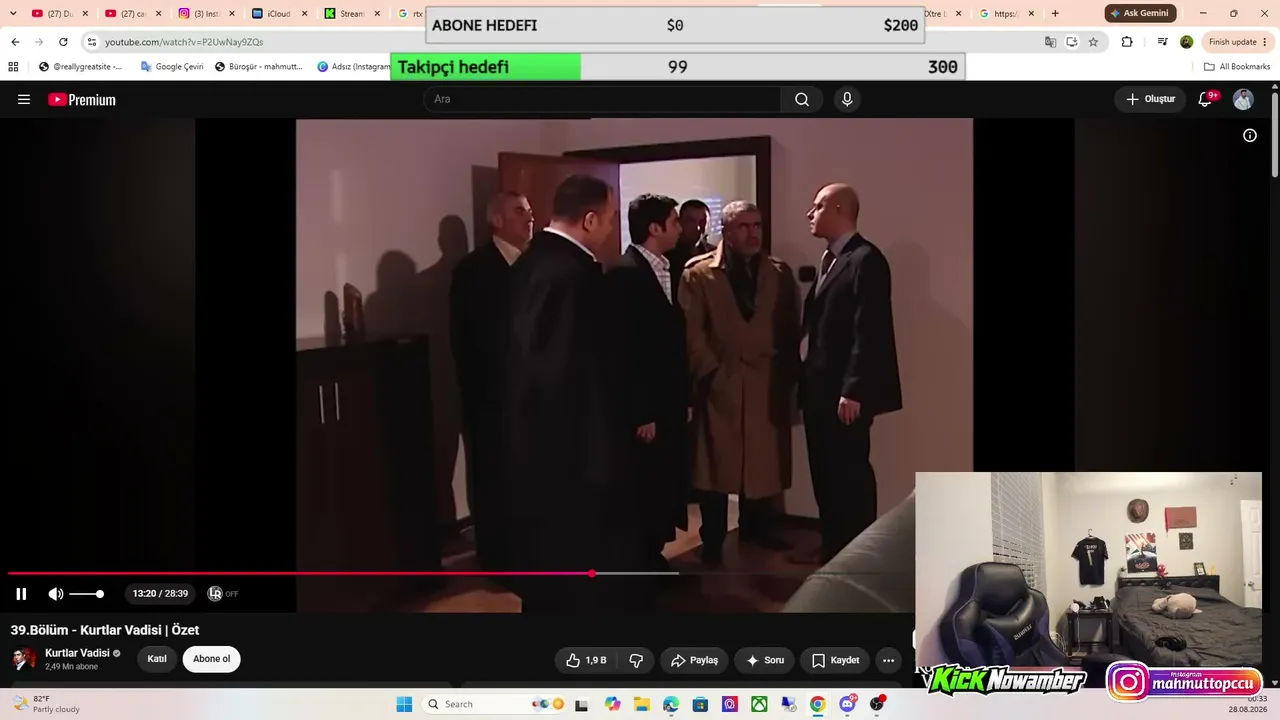The height and width of the screenshot is (720, 1280).
Task: Open the Chrome extensions puzzle icon
Action: point(1127,42)
